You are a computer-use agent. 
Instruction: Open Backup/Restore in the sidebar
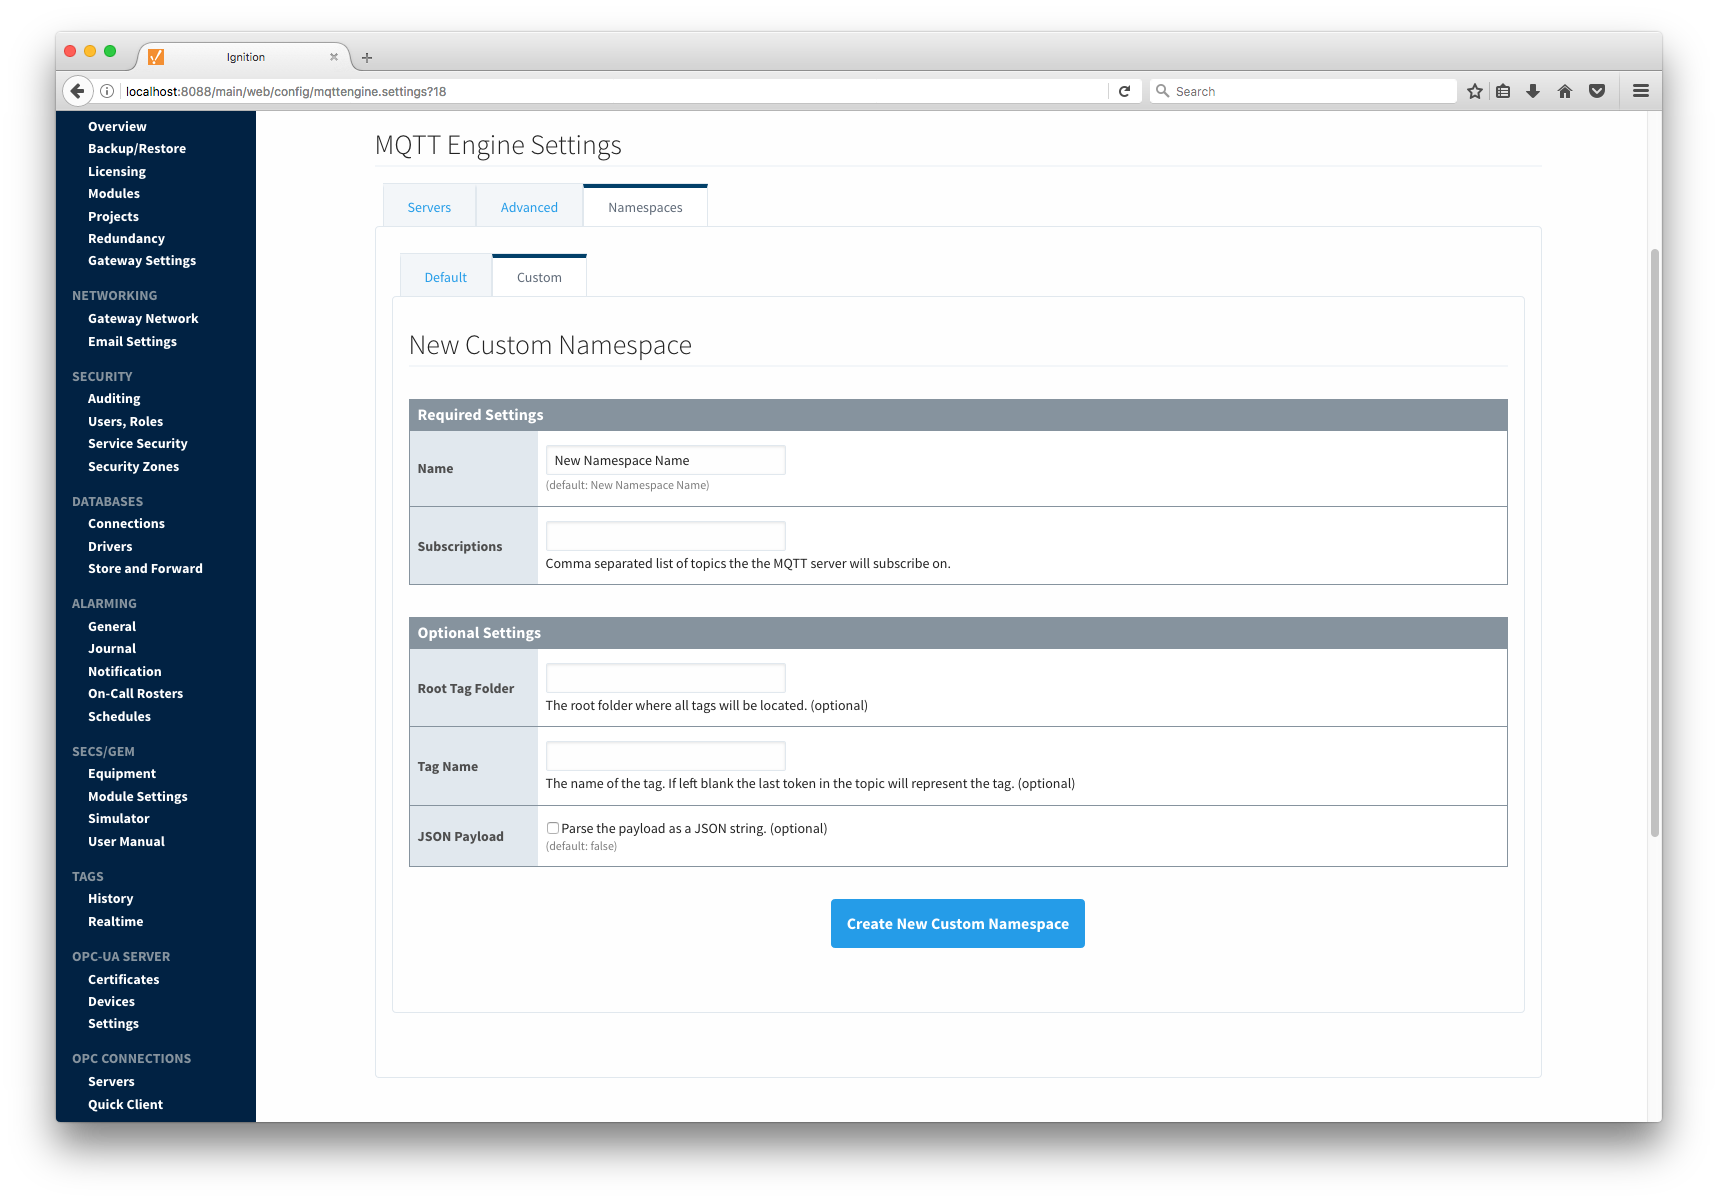[137, 149]
